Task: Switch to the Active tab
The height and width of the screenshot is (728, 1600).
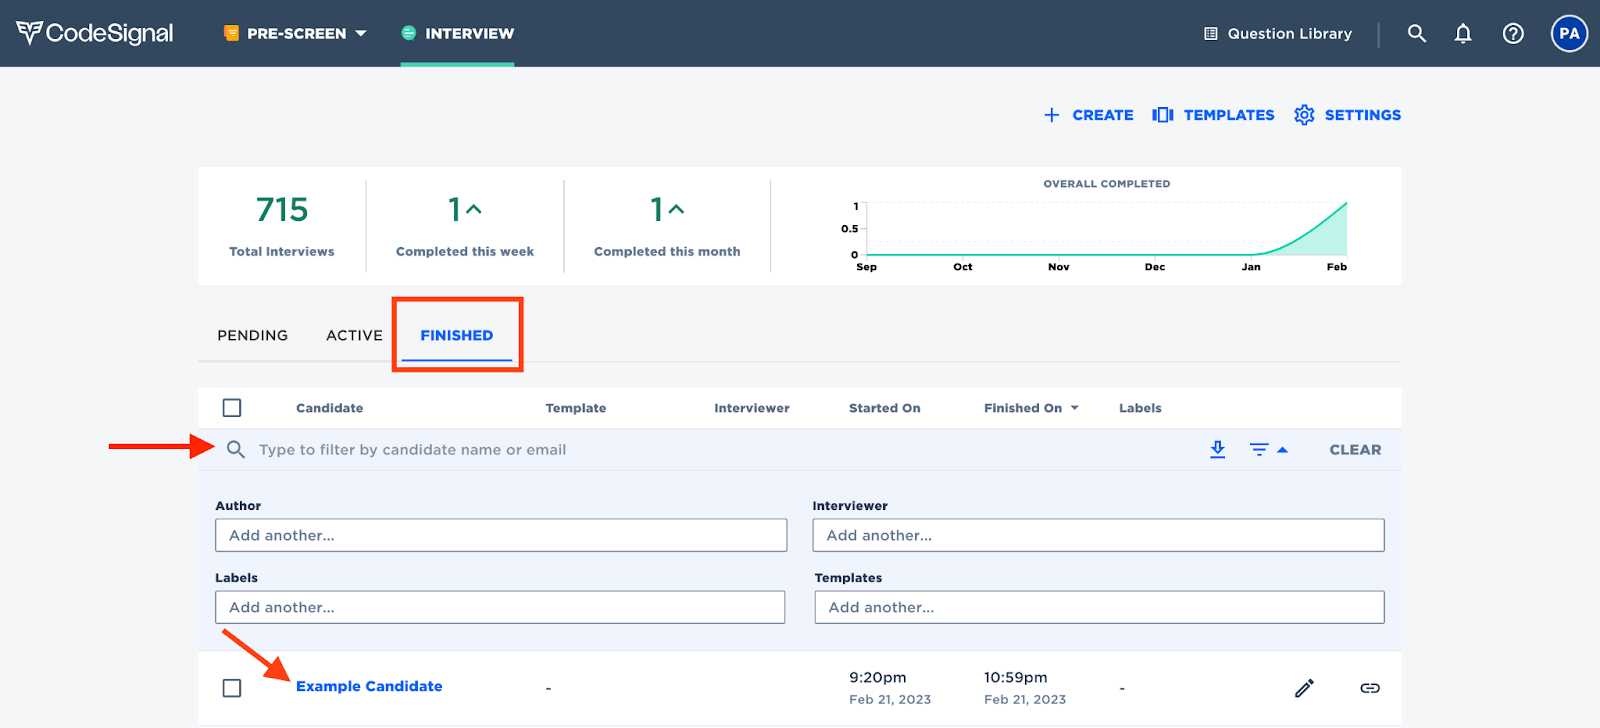Action: click(354, 335)
